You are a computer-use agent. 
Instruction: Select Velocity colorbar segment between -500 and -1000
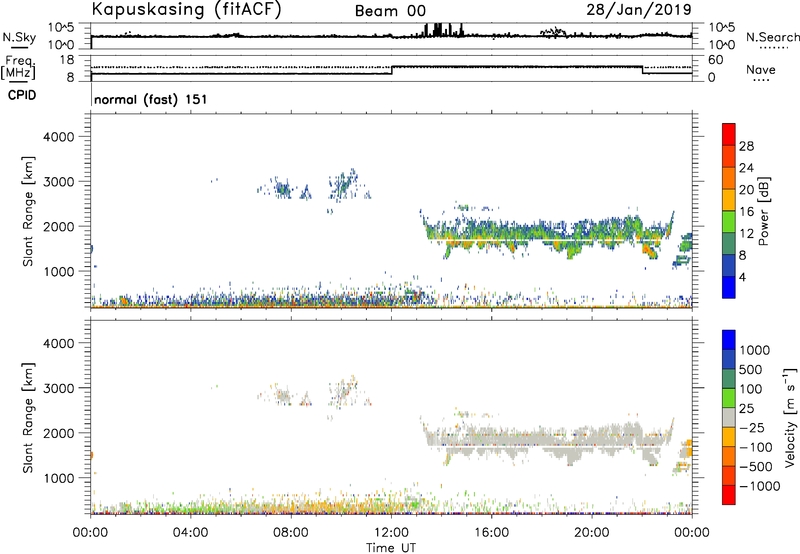click(x=729, y=475)
